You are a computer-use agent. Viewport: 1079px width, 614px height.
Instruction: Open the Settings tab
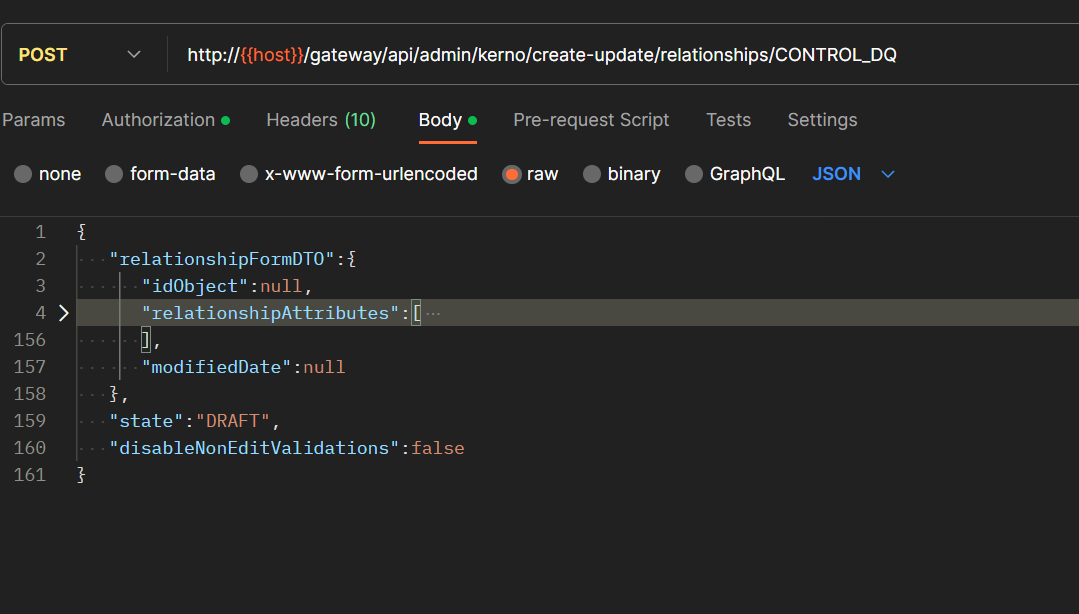822,120
